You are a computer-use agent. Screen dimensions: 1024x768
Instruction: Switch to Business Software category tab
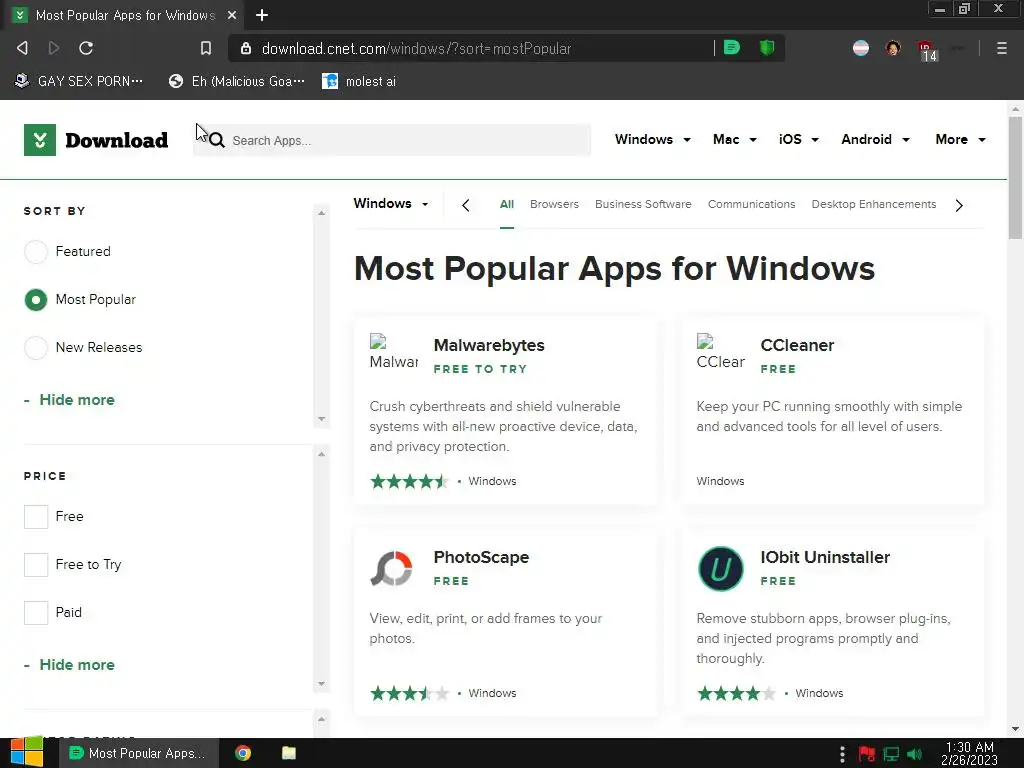tap(643, 204)
